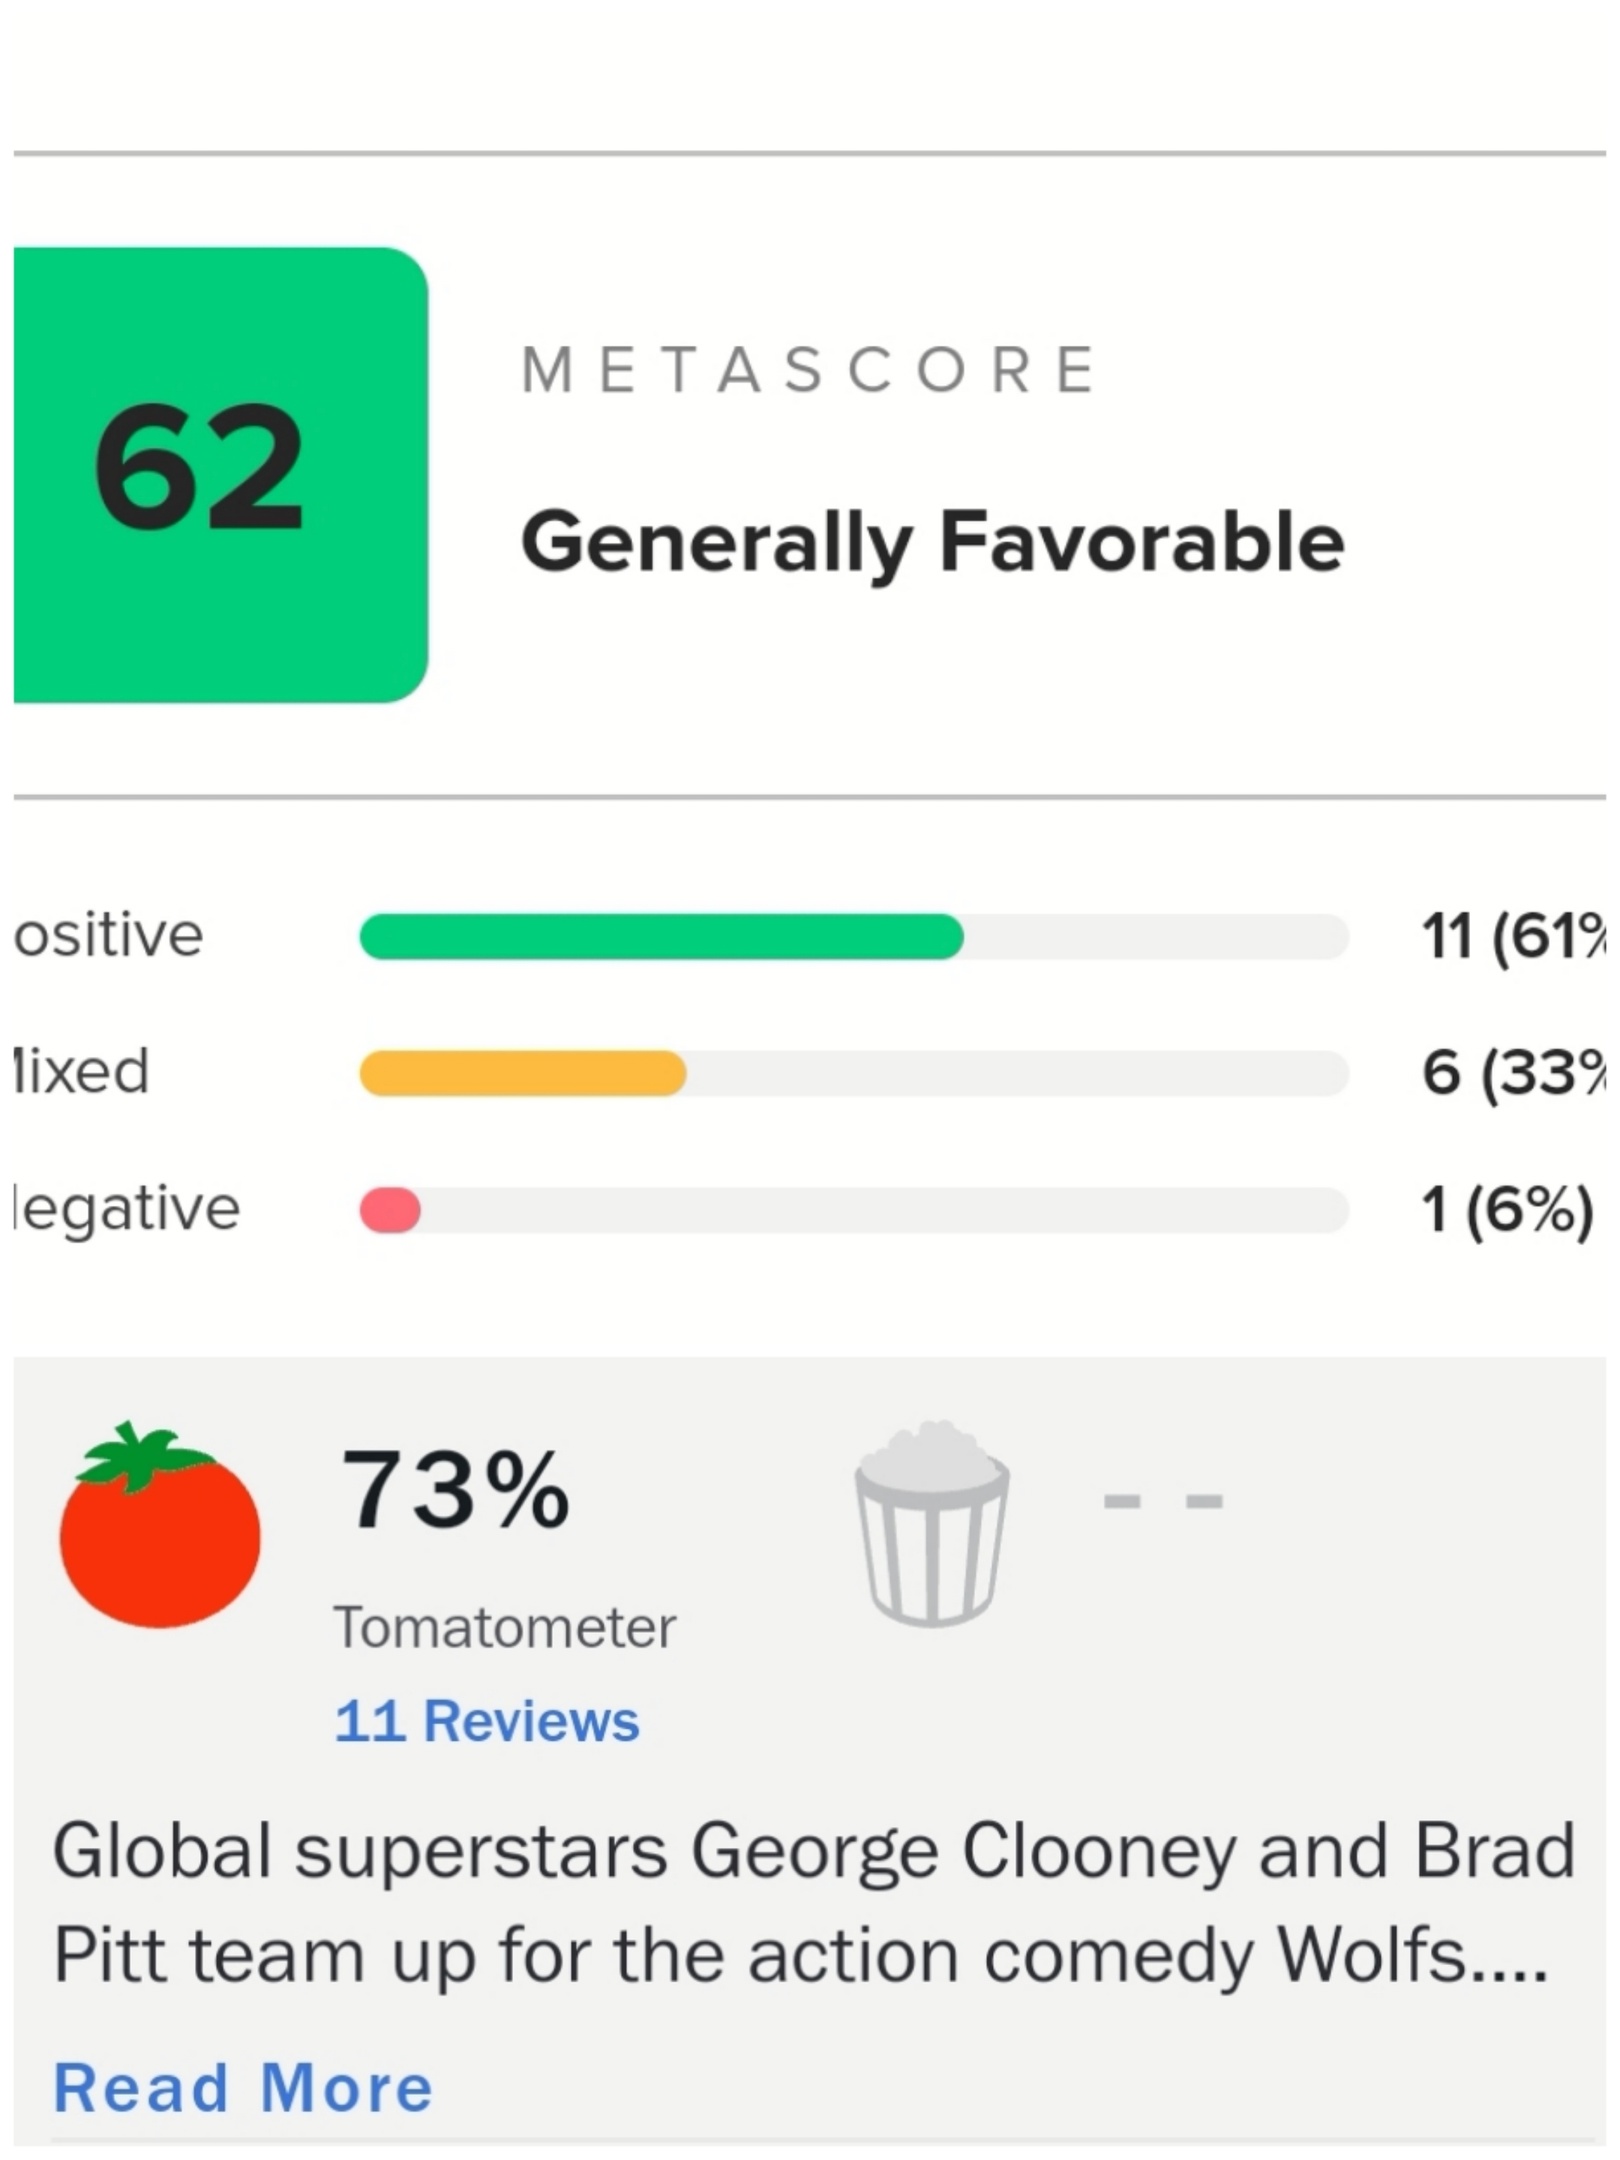The image size is (1620, 2160).
Task: Click the Wolfs description text
Action: coord(812,1902)
